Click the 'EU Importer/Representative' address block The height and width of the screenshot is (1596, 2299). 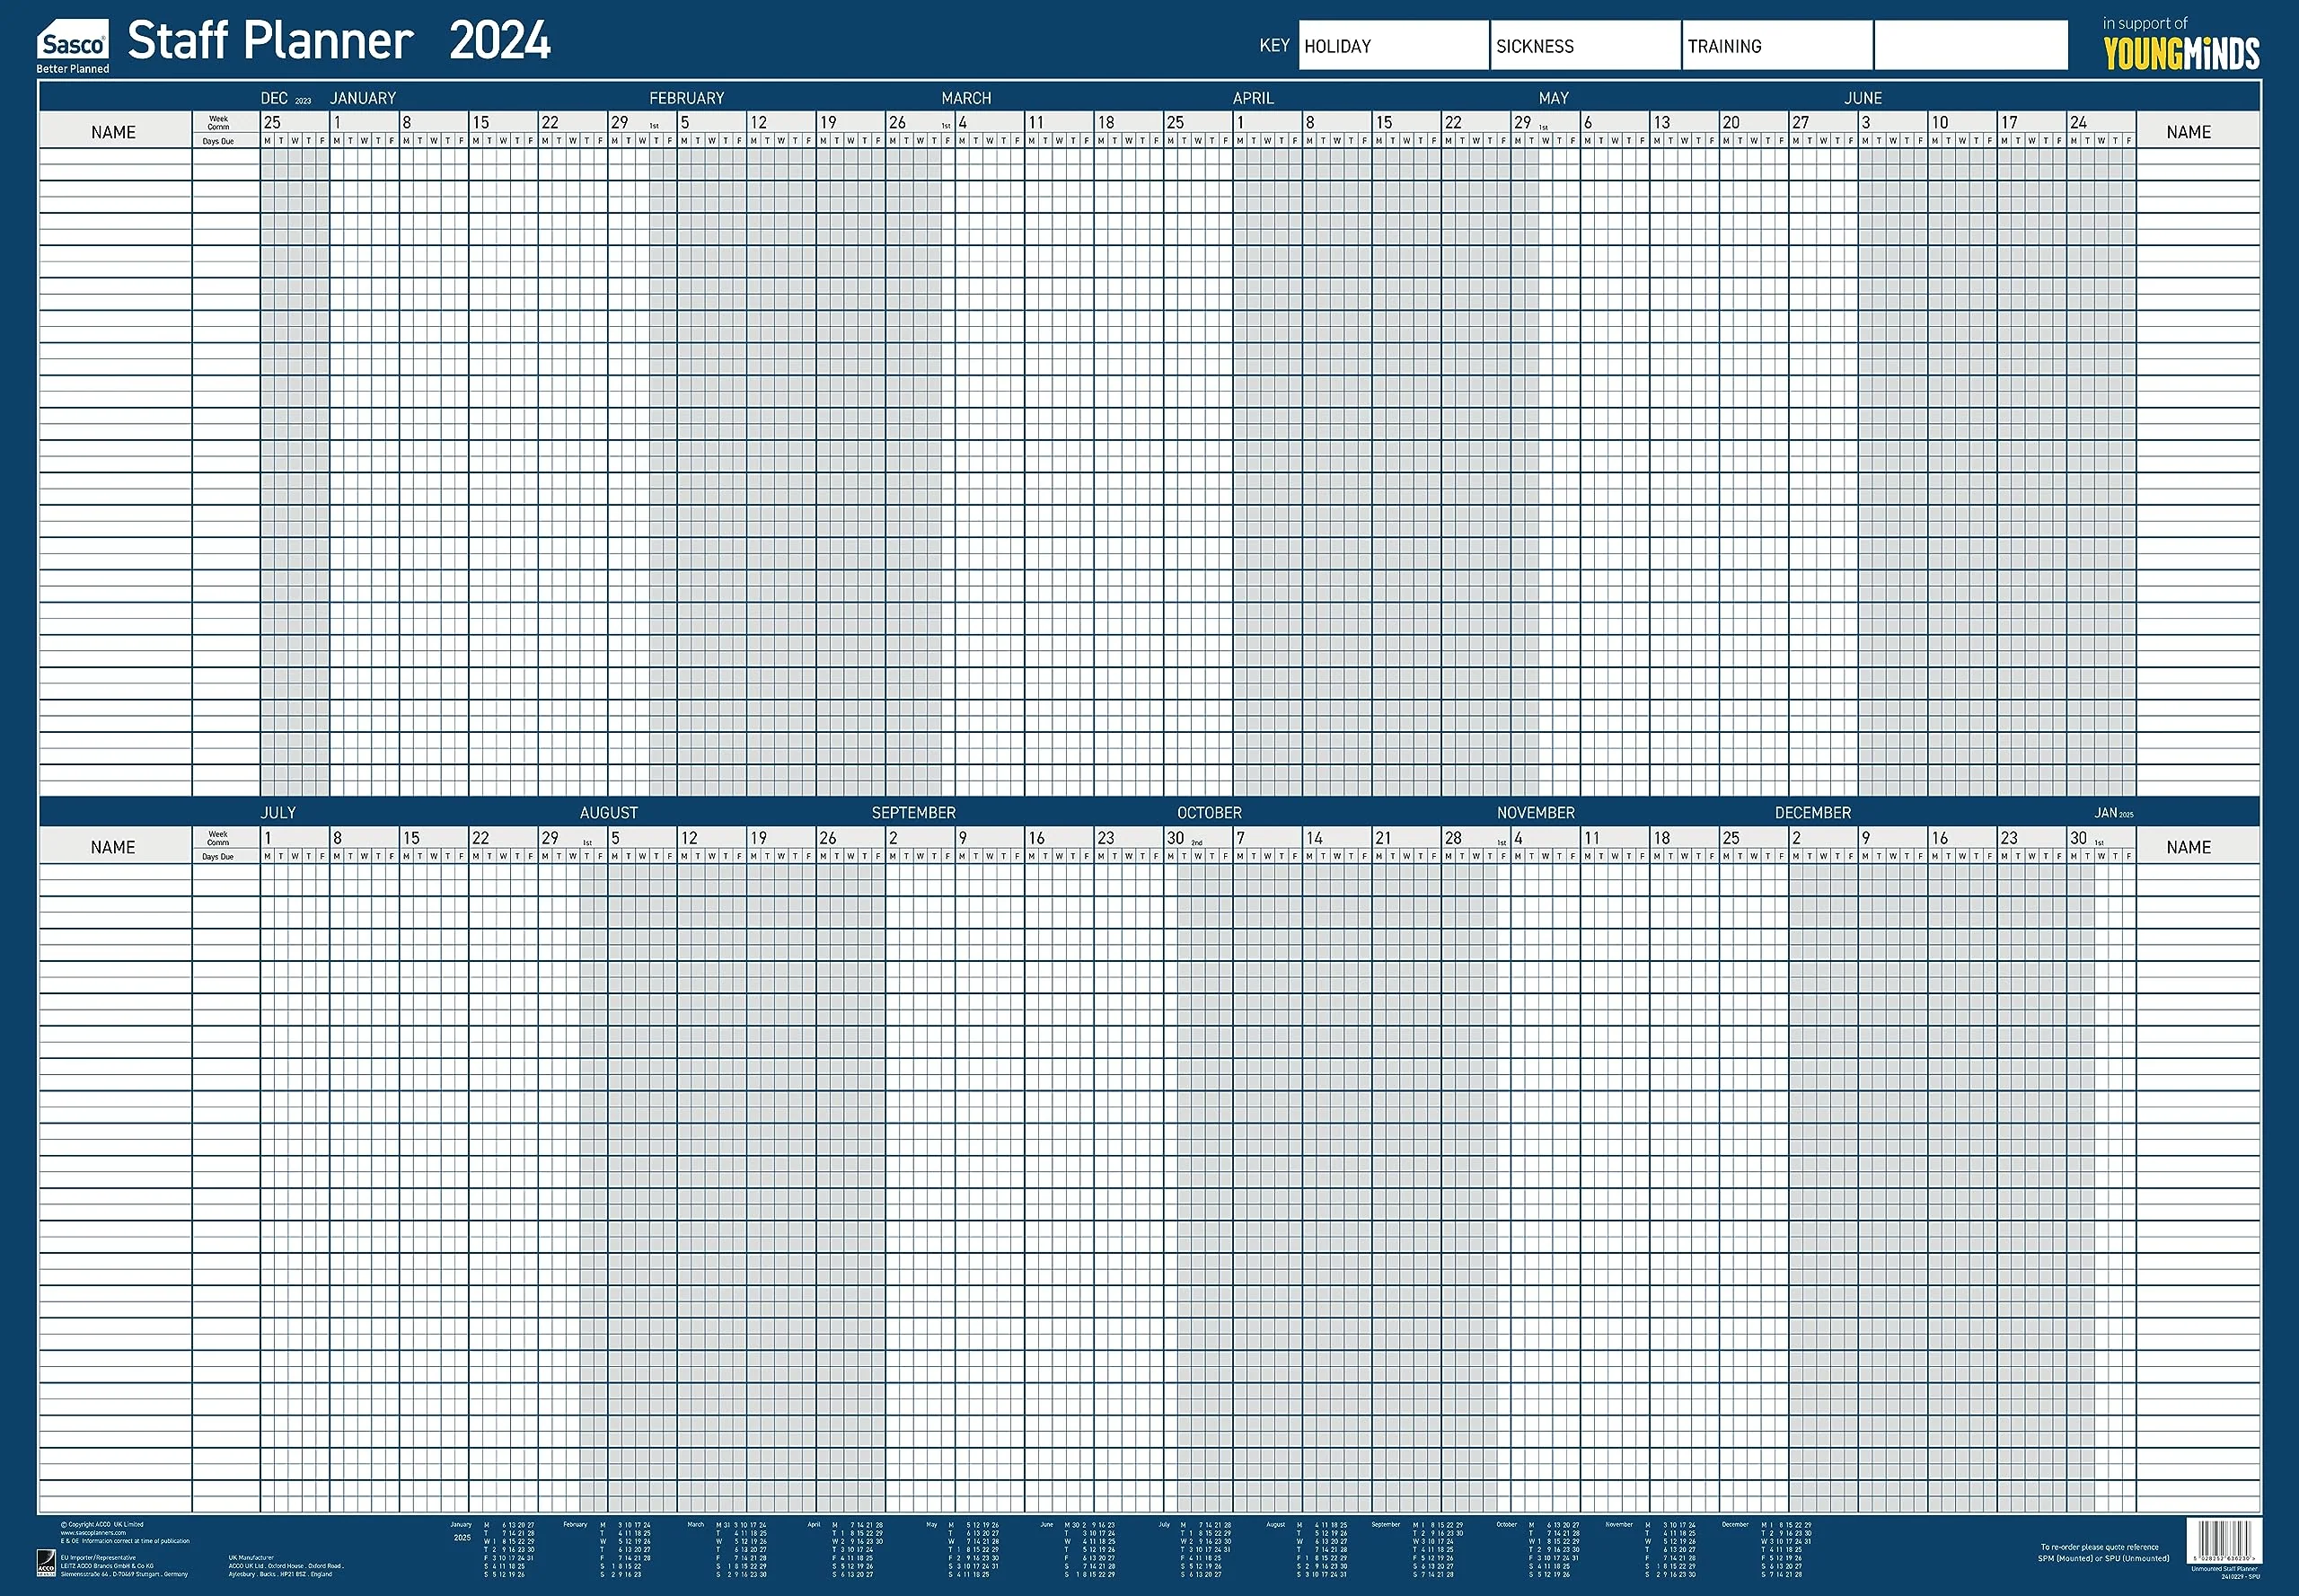coord(124,1566)
